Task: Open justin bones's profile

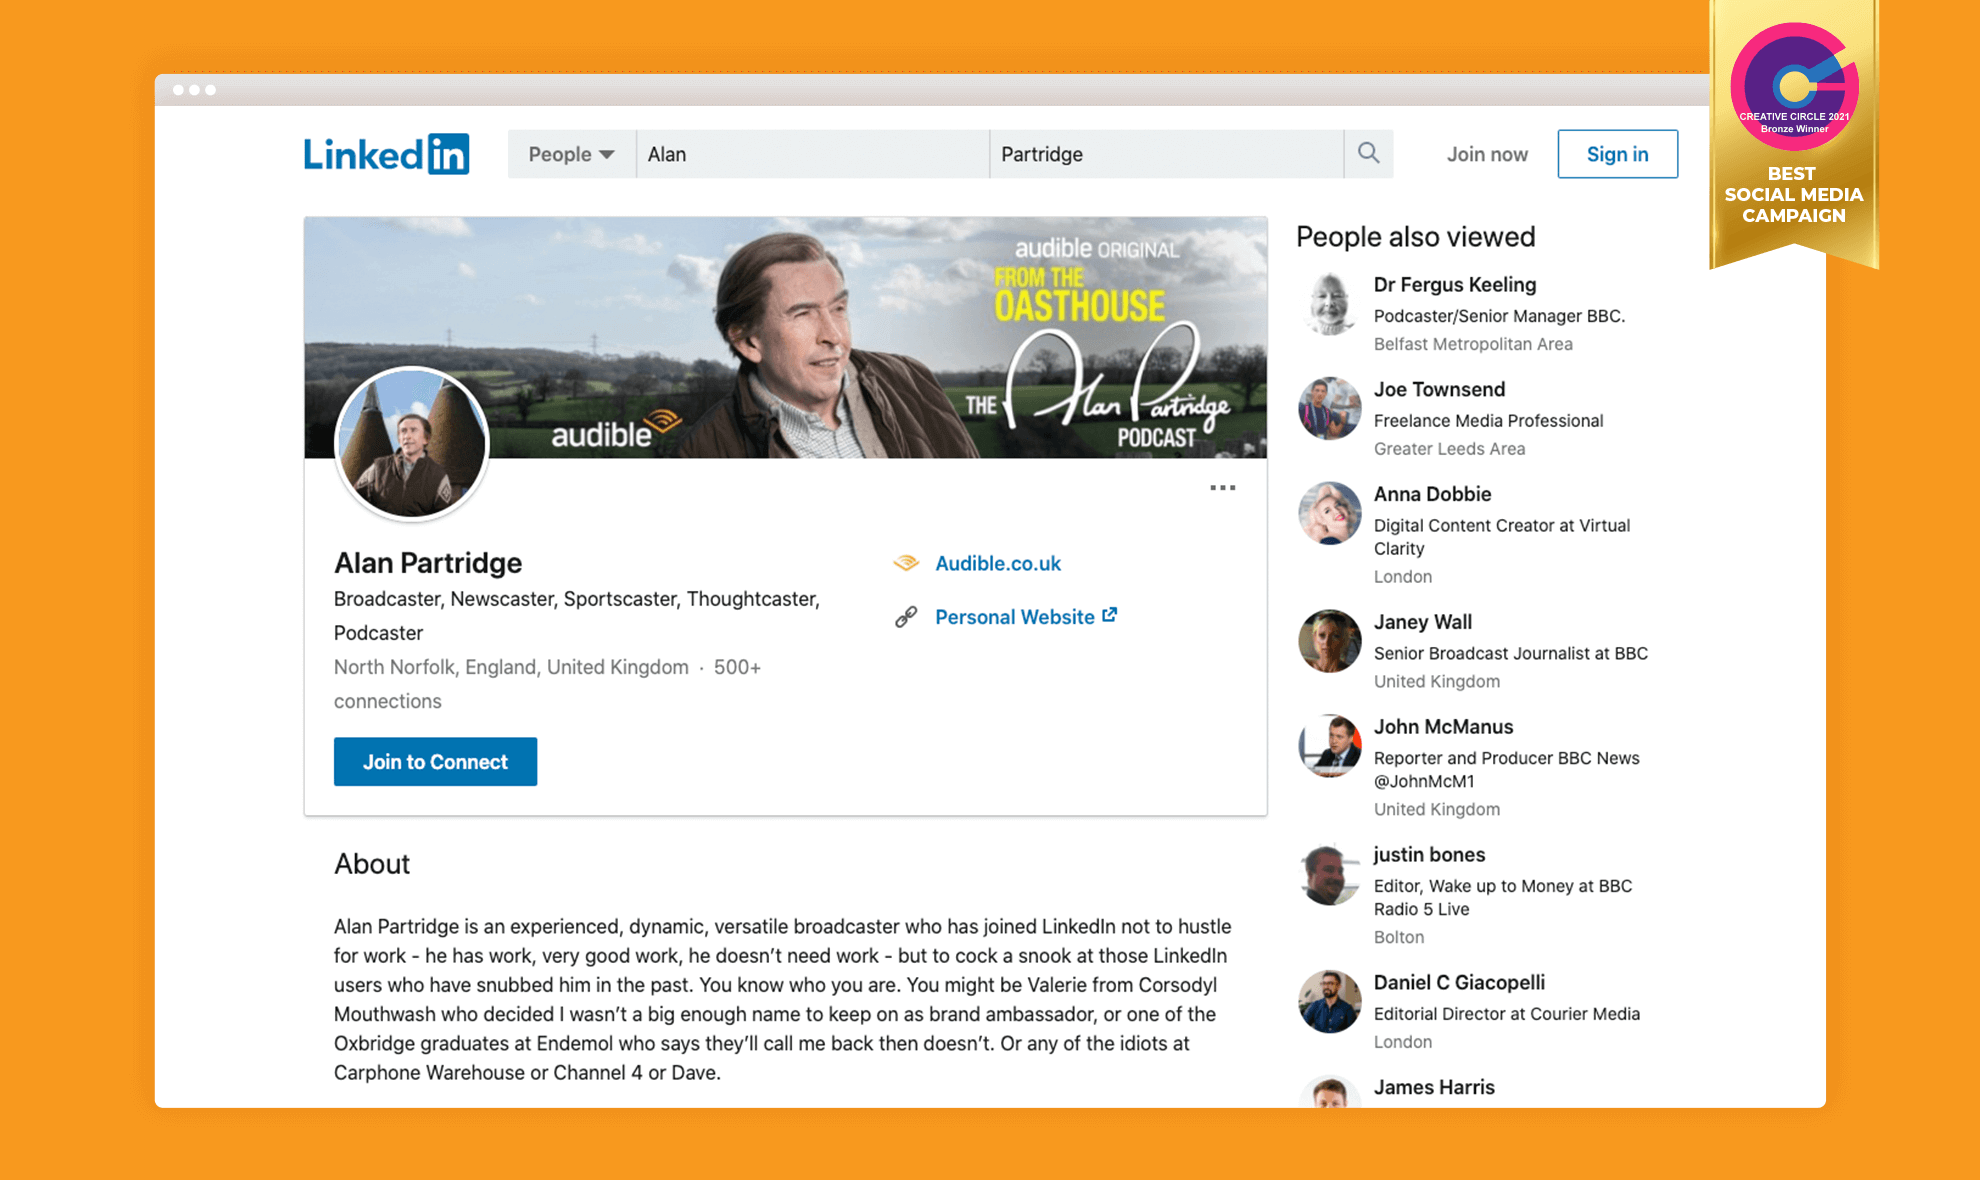Action: [1429, 855]
